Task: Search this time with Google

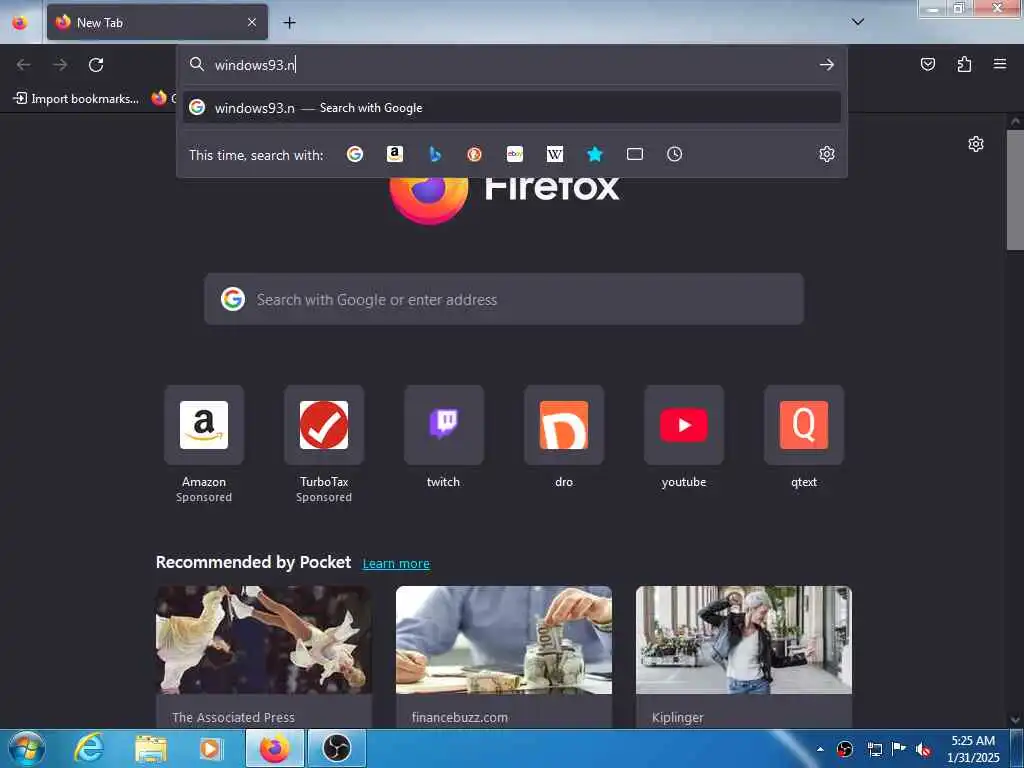Action: (355, 154)
